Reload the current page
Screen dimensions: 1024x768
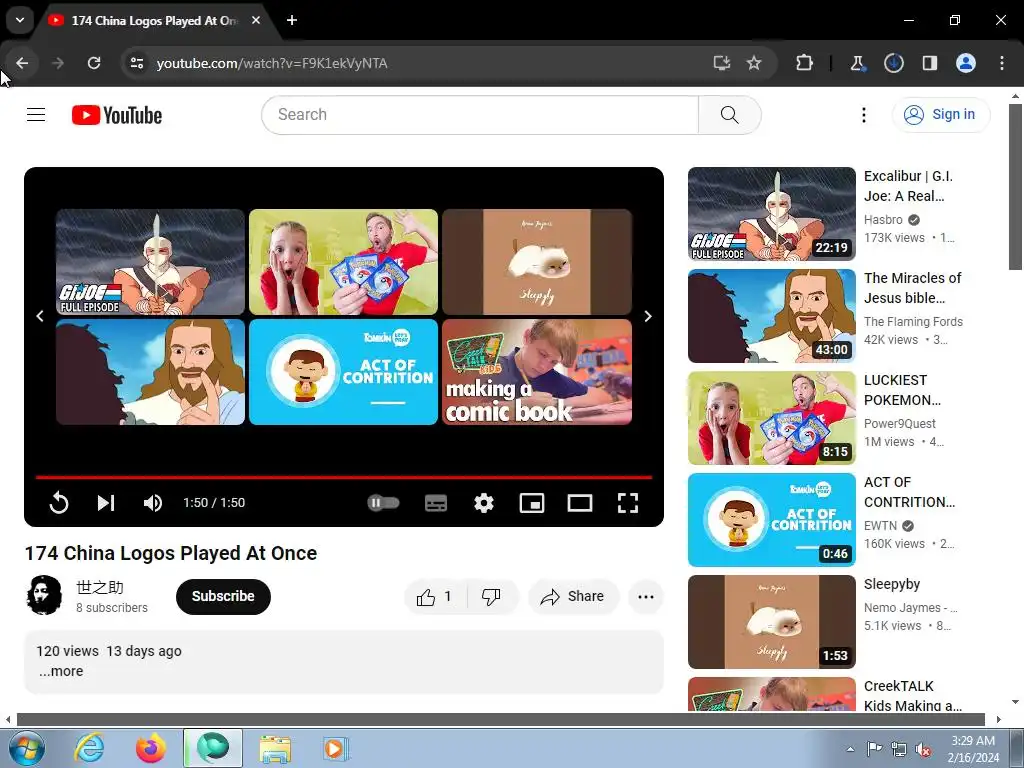tap(94, 63)
